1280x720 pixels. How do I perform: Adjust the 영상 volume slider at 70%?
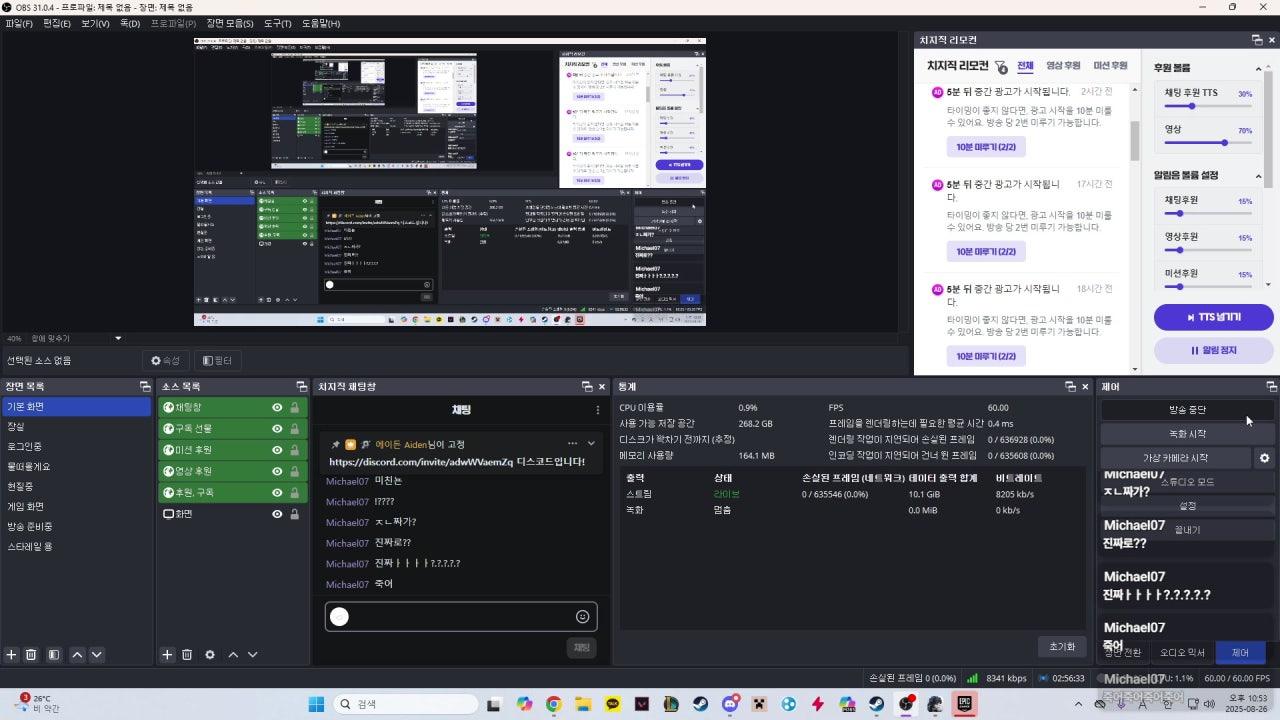[x=1208, y=142]
